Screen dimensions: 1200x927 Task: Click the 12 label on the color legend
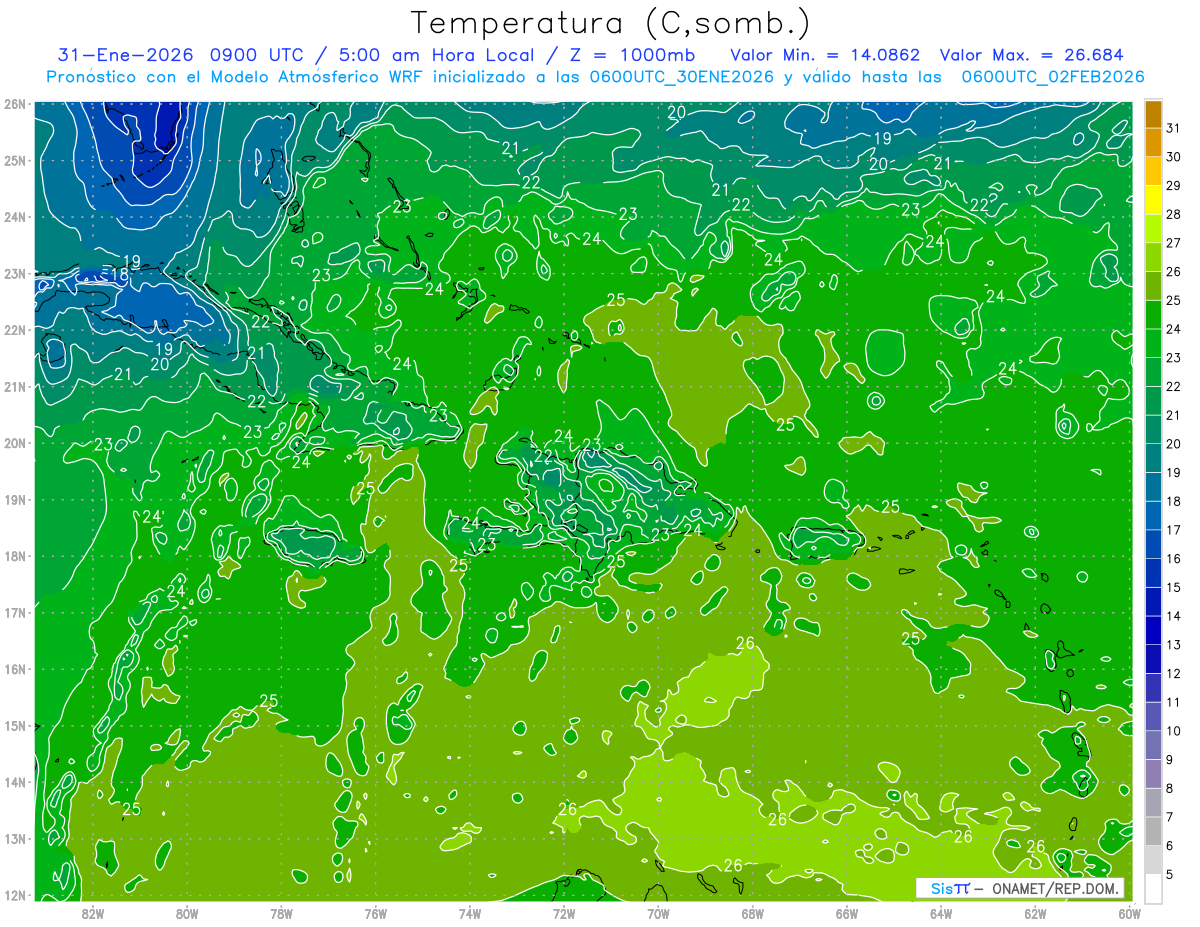pos(1174,673)
